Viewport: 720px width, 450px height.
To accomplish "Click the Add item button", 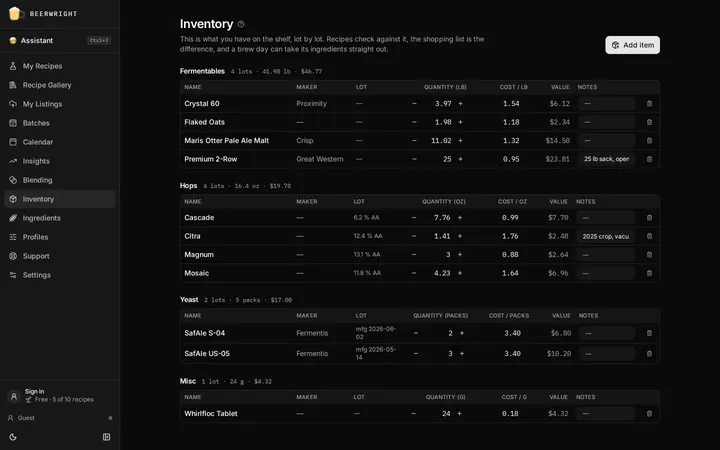I will 632,45.
